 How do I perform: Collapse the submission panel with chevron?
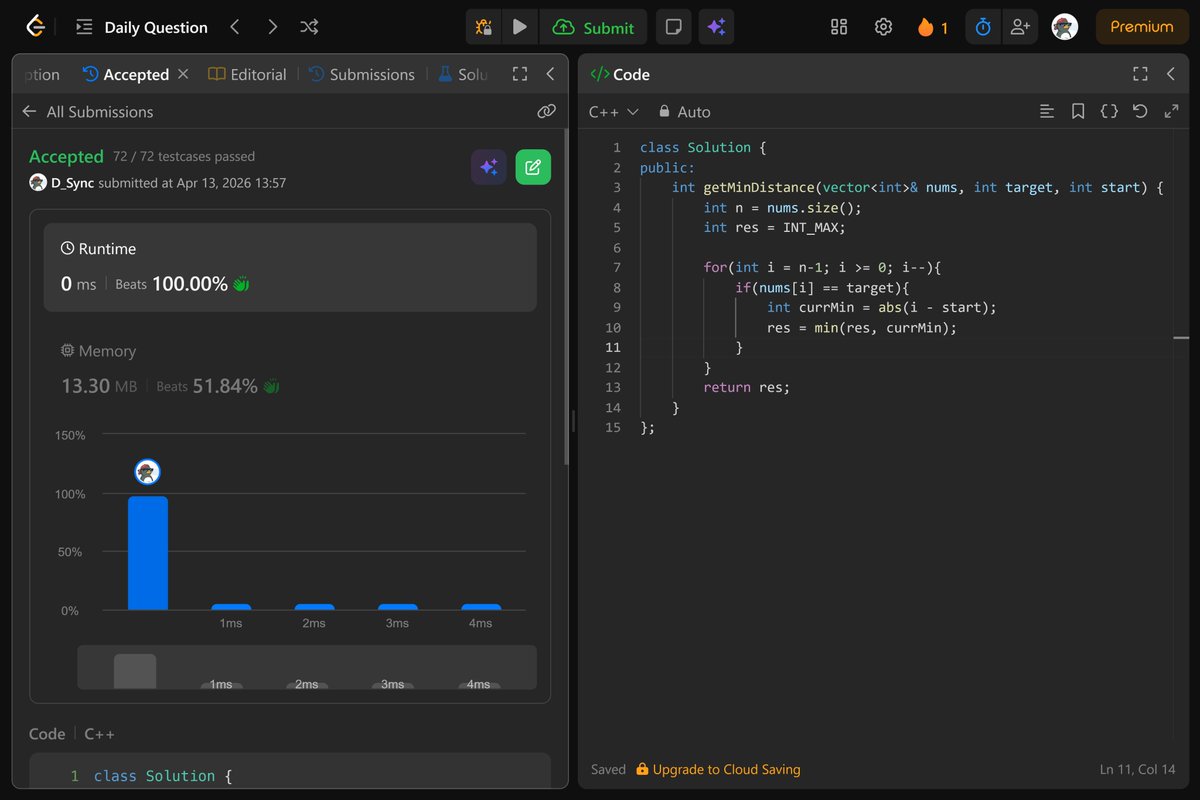(x=551, y=74)
